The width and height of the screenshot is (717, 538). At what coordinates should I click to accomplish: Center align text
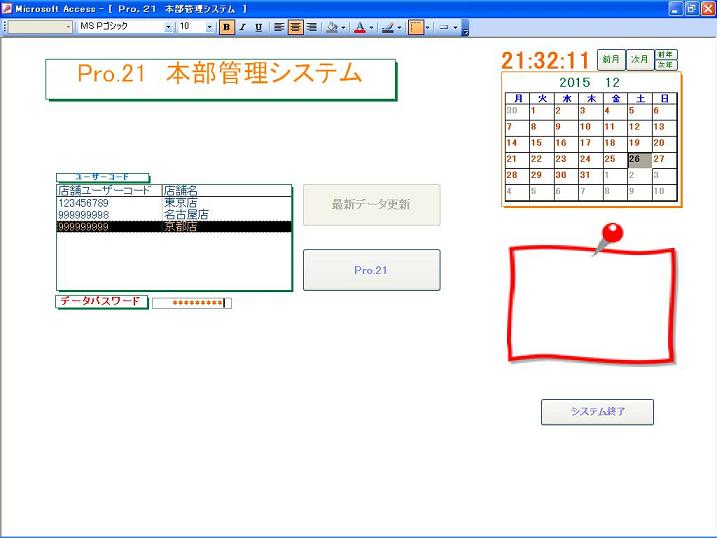point(295,27)
